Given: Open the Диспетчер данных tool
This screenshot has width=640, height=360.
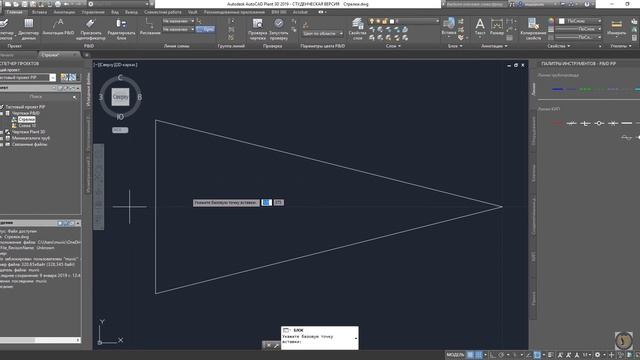Looking at the screenshot, I should [29, 29].
